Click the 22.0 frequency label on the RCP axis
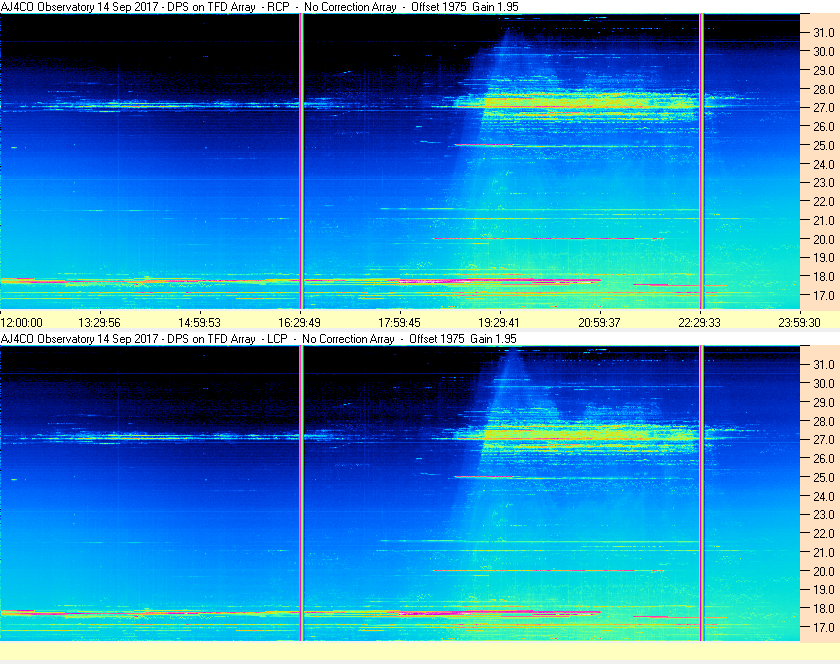This screenshot has width=840, height=664. coord(824,202)
